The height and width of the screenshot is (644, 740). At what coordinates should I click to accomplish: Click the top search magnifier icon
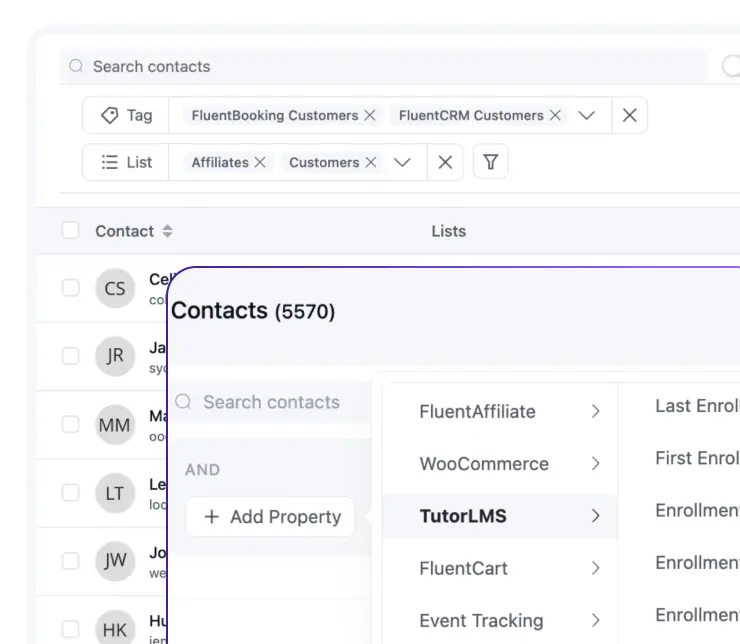point(76,66)
